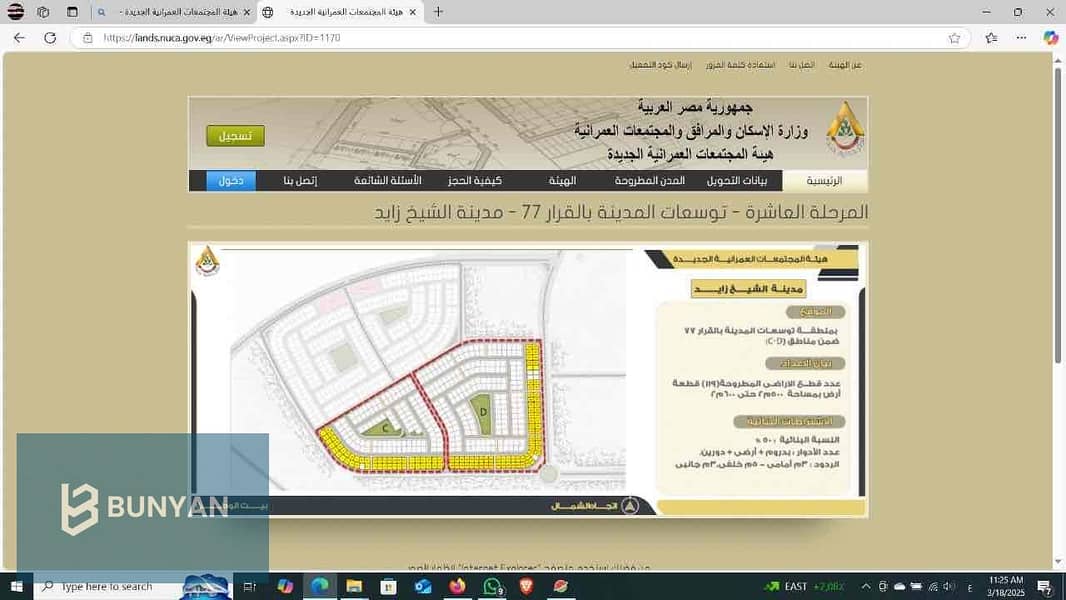Open كيفية الحجز menu item
Screen dimensions: 1066x600
pos(475,181)
